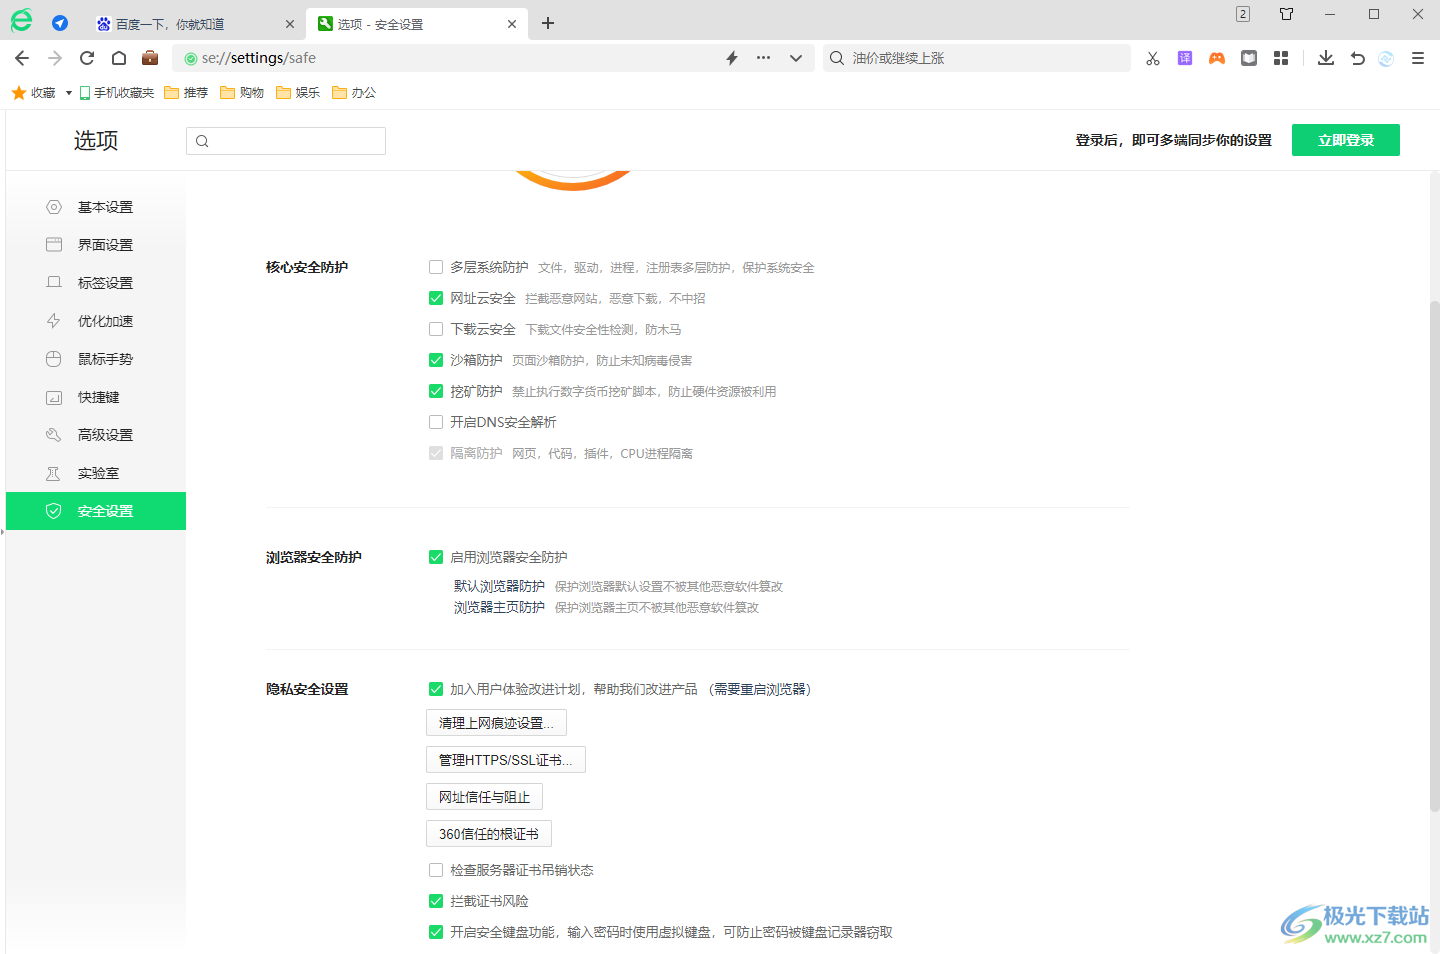Image resolution: width=1440 pixels, height=954 pixels.
Task: Open the purple translate extension icon
Action: pos(1185,58)
